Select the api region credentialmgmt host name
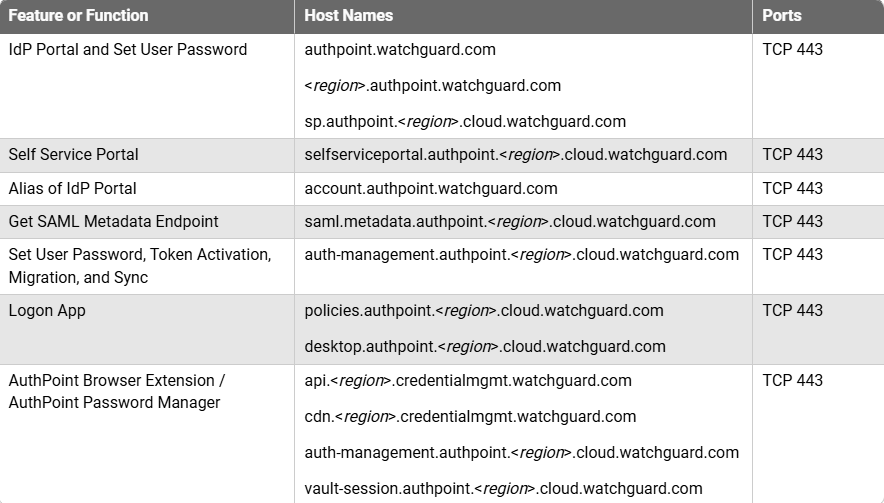Screen dimensions: 884x503 [468, 380]
